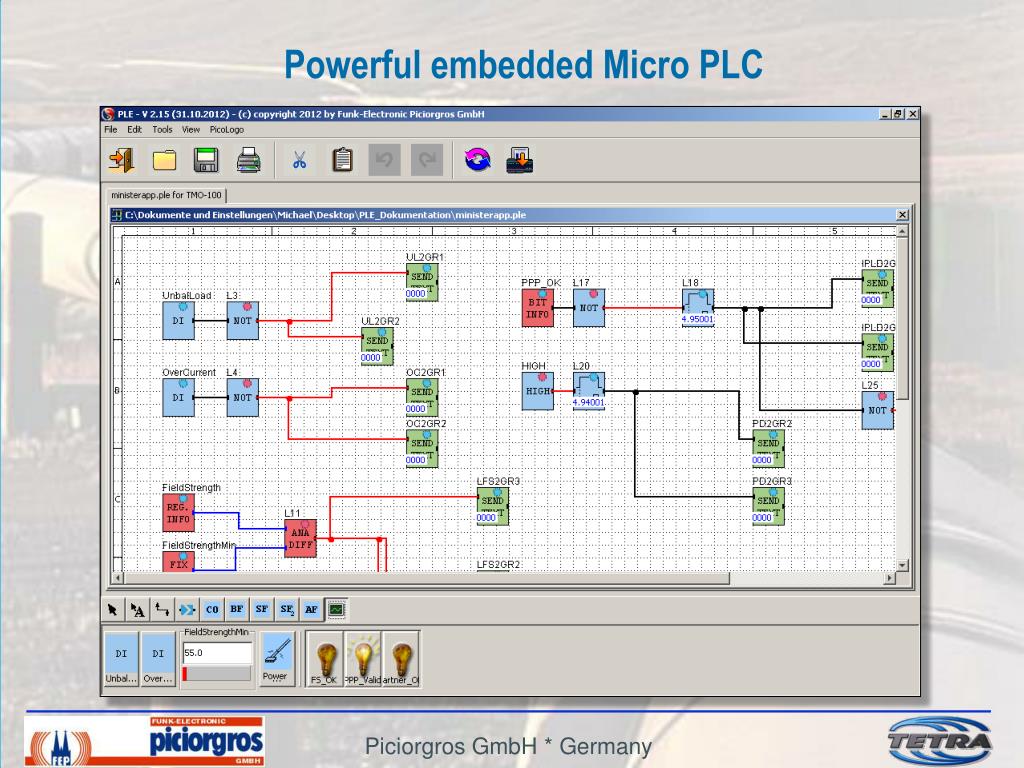Screen dimensions: 1024x768
Task: Paste from the clipboard icon
Action: pyautogui.click(x=342, y=160)
